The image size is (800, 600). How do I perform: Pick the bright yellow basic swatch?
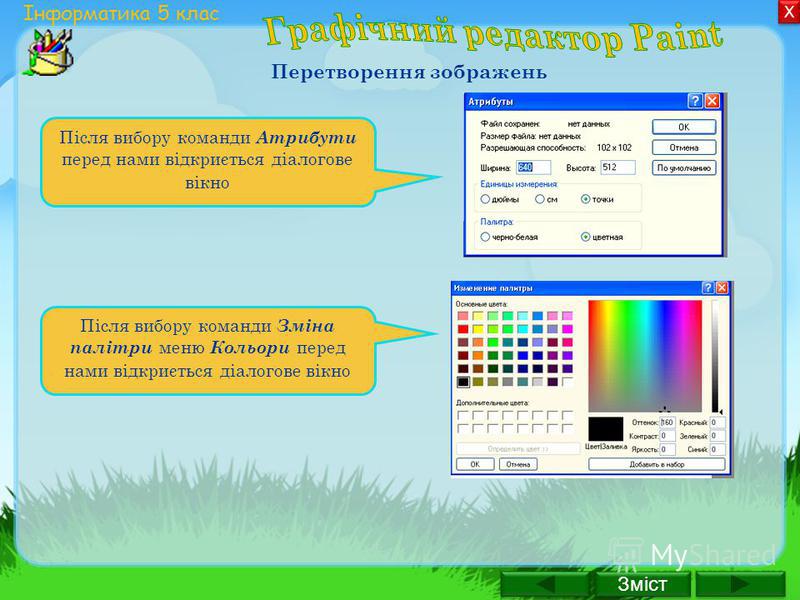[x=478, y=329]
